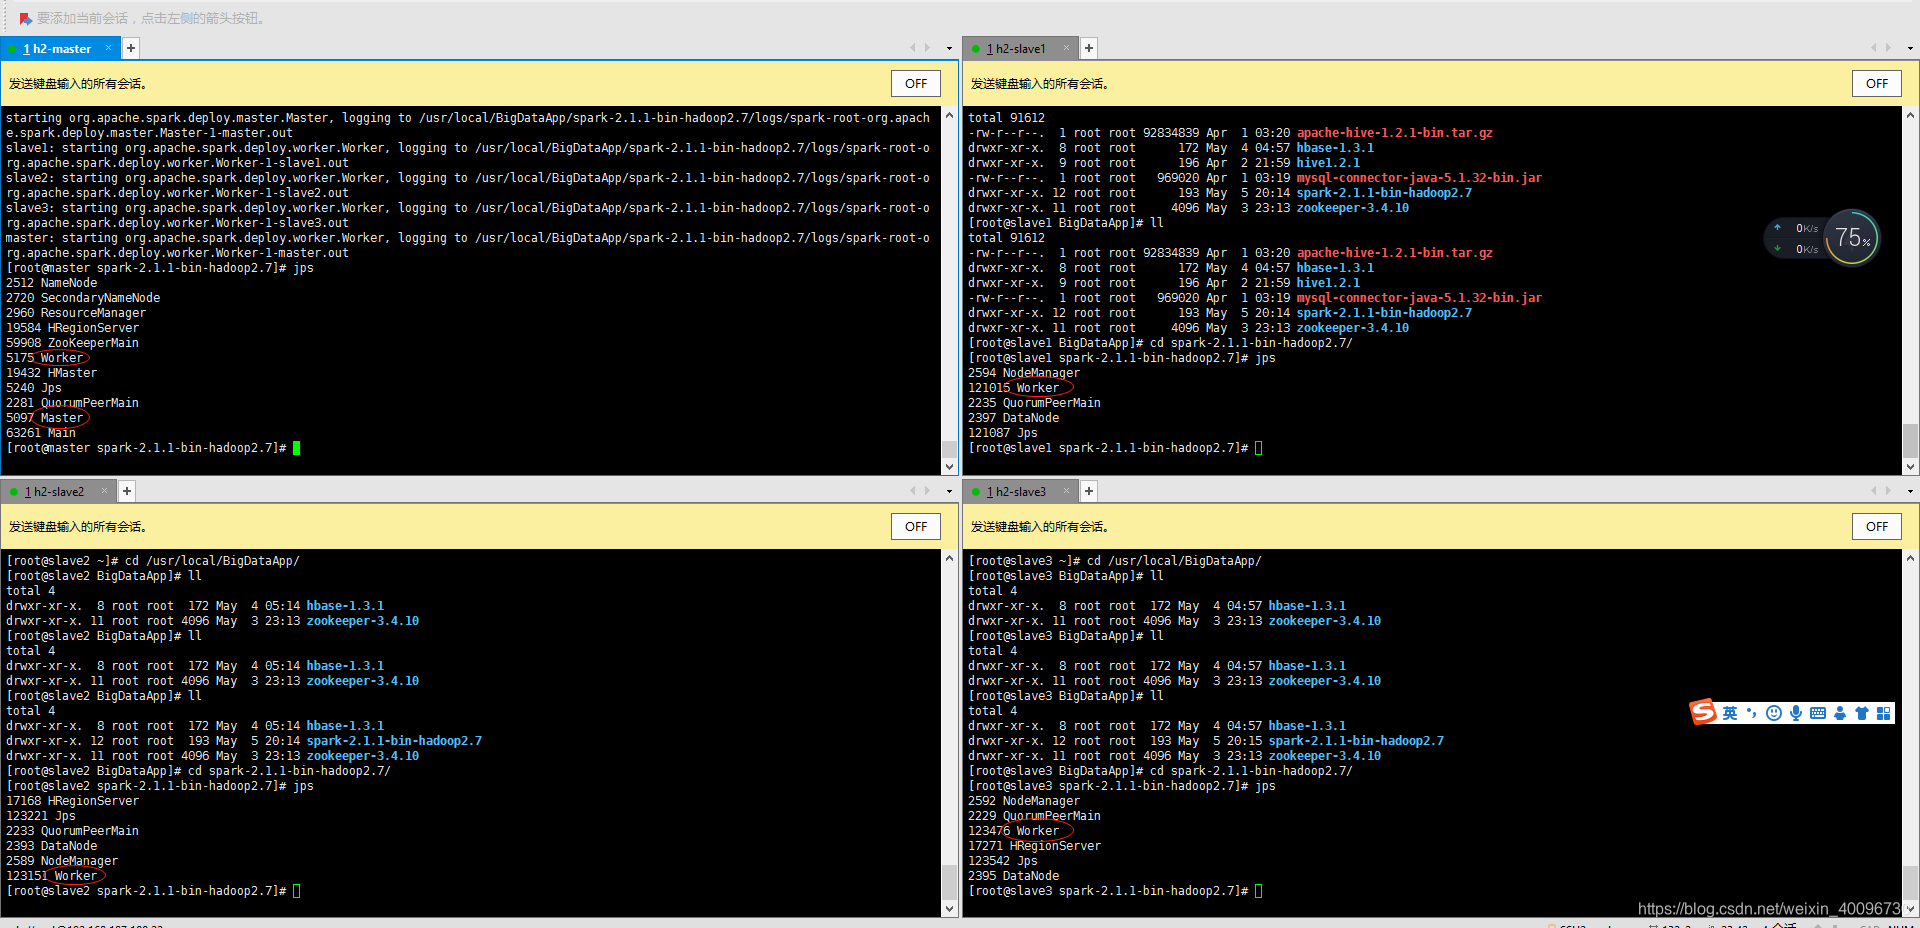Toggle the OFF switch in h2-master pane
Image resolution: width=1920 pixels, height=928 pixels.
tap(914, 83)
